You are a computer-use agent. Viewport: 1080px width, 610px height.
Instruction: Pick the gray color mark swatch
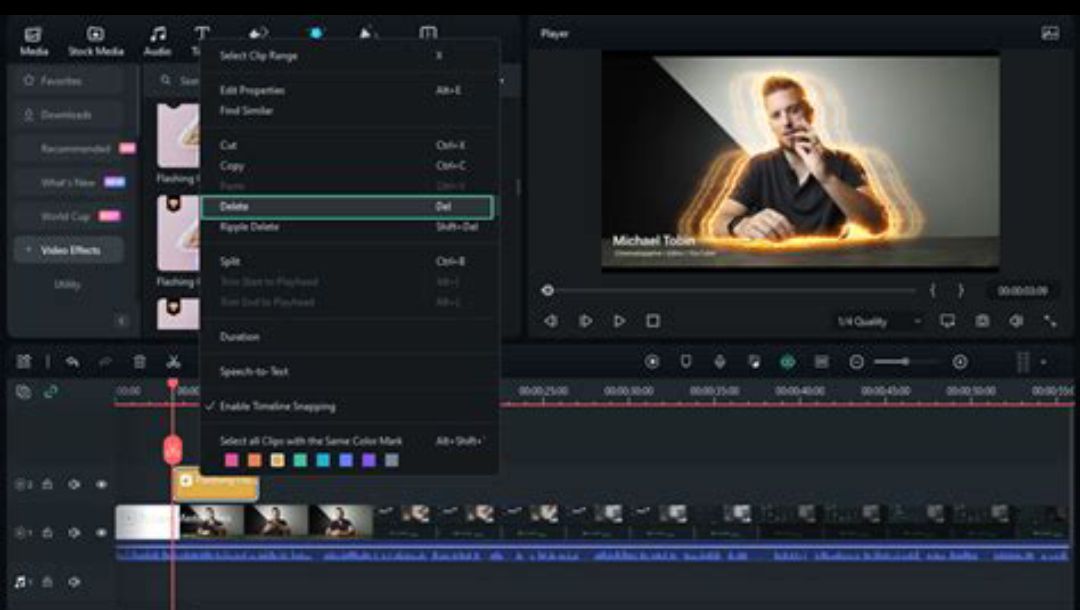click(x=392, y=460)
